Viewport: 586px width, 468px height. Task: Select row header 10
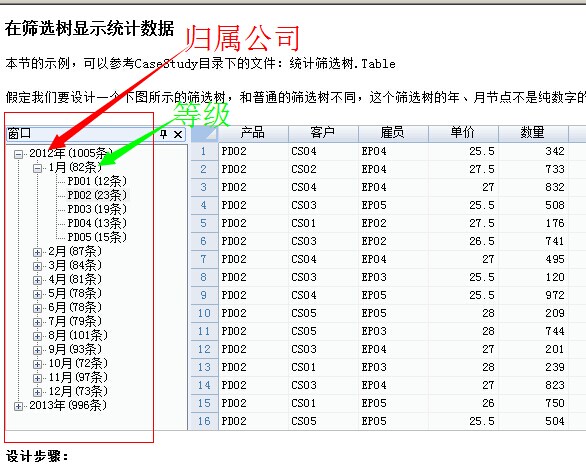pos(204,313)
